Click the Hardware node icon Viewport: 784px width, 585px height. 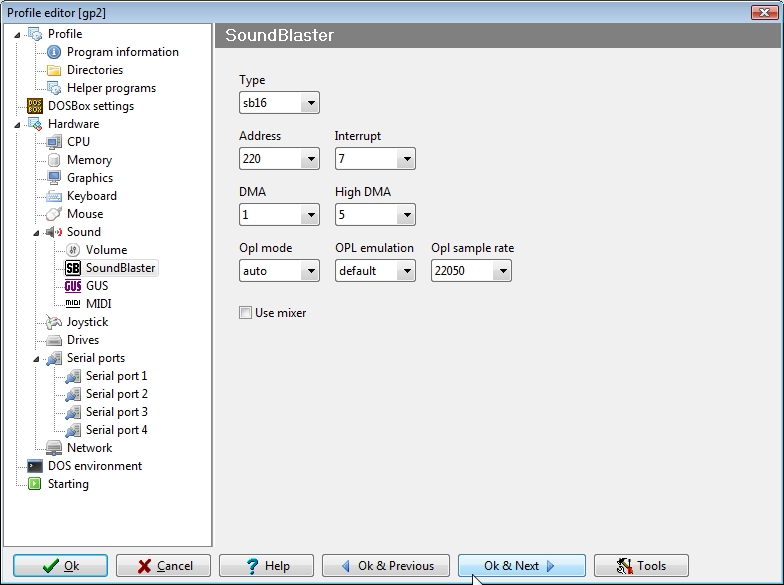coord(35,124)
